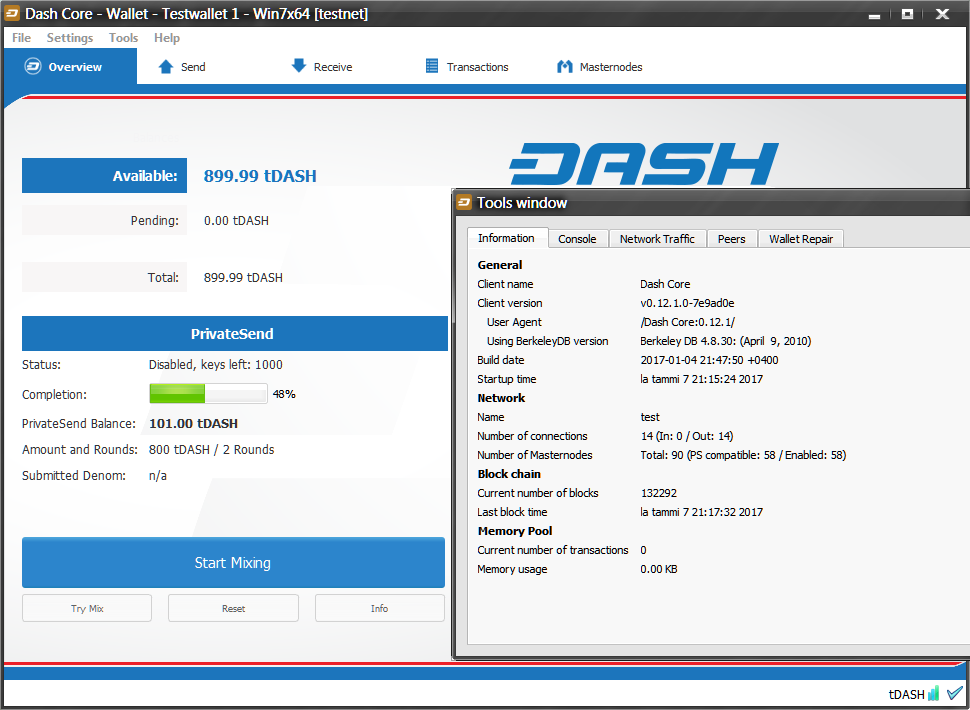970x710 pixels.
Task: Click the client version 'v0.12.1.0-7e9ad0e'
Action: [687, 303]
